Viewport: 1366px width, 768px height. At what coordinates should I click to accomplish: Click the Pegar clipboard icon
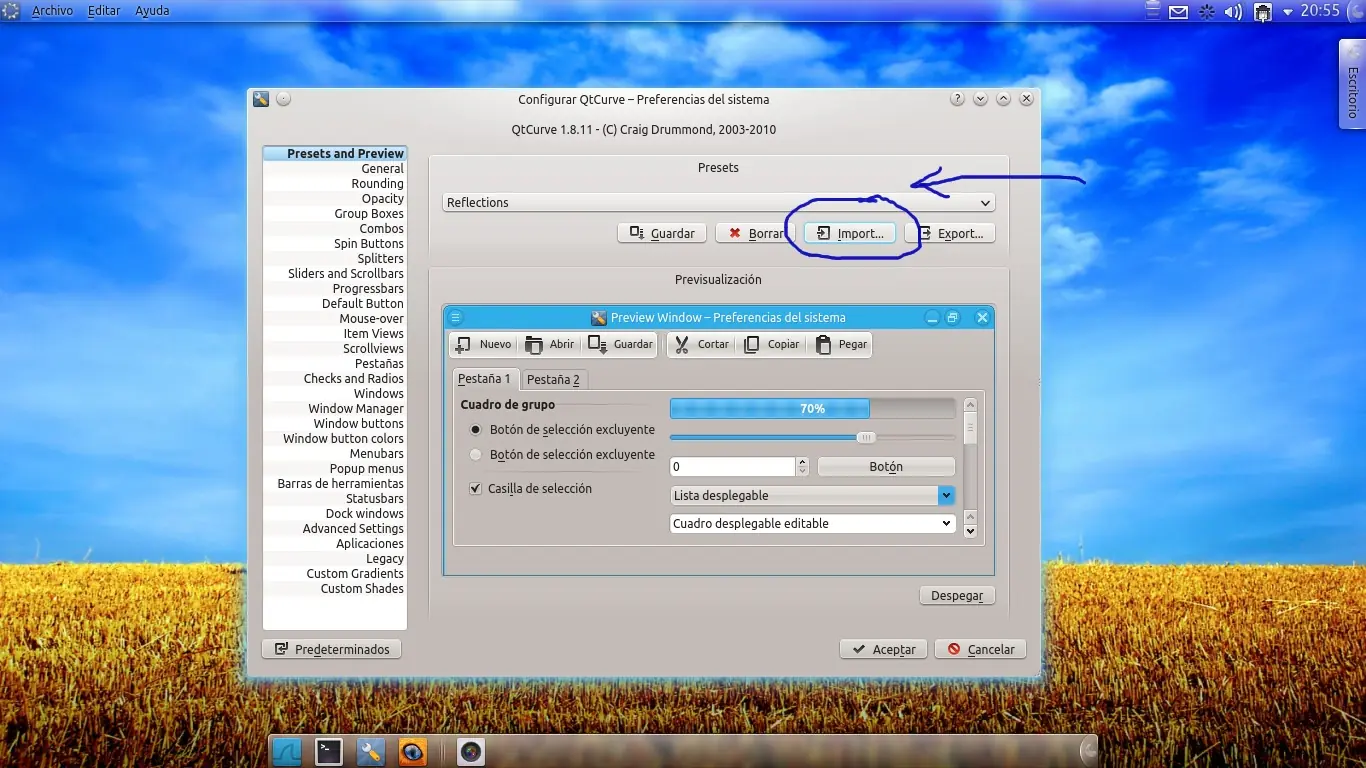(x=823, y=345)
